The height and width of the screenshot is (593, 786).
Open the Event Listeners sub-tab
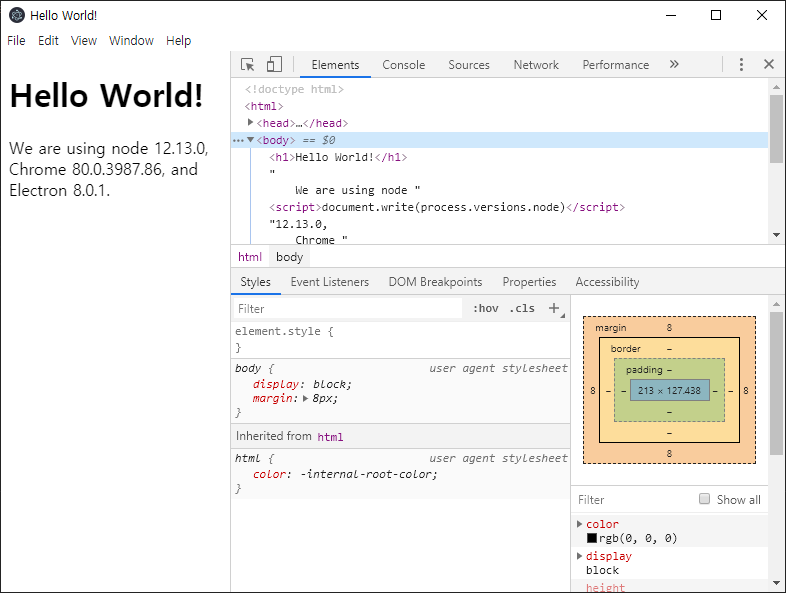(x=330, y=282)
